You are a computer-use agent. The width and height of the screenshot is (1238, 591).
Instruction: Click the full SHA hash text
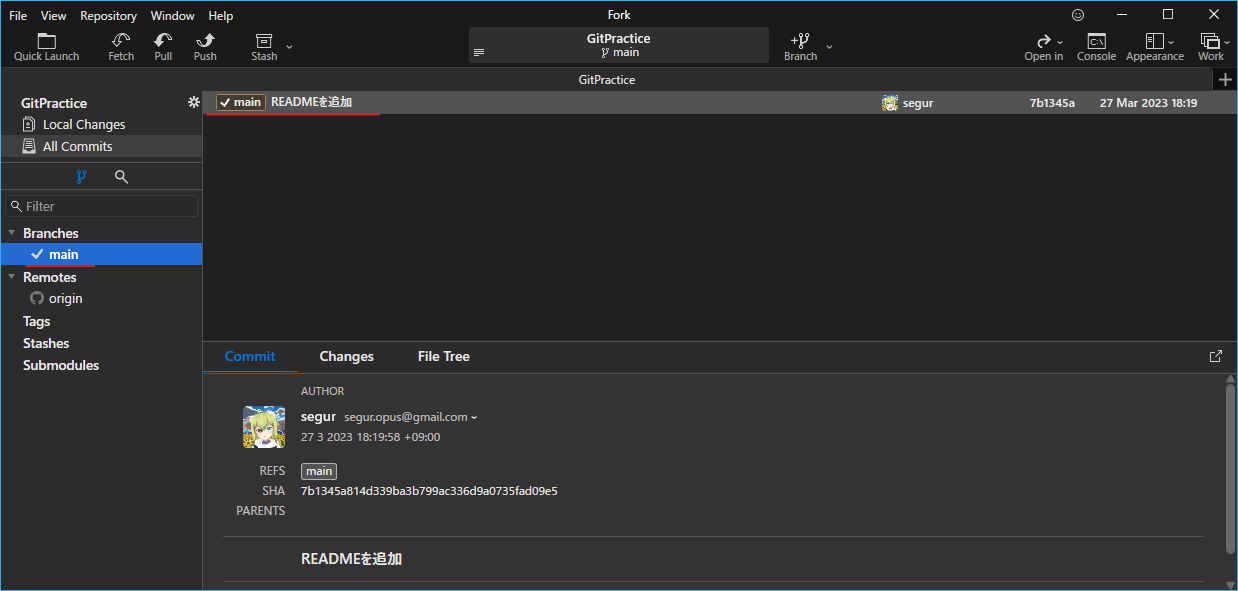click(x=429, y=491)
